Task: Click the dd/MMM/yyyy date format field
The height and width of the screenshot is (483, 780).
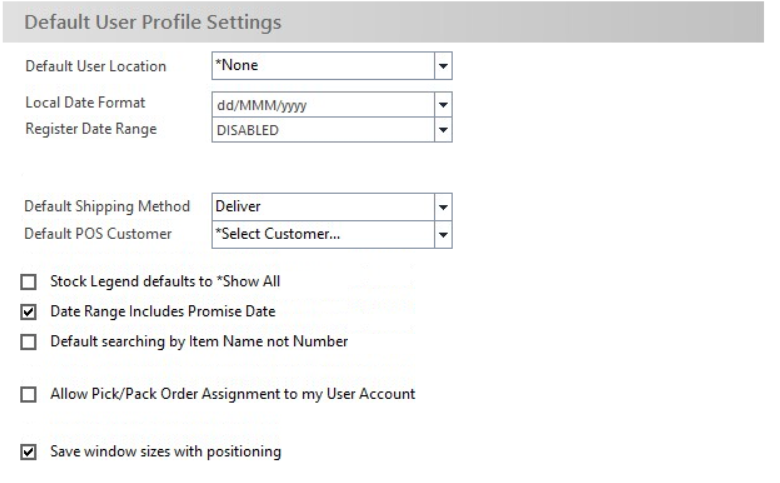Action: point(323,105)
